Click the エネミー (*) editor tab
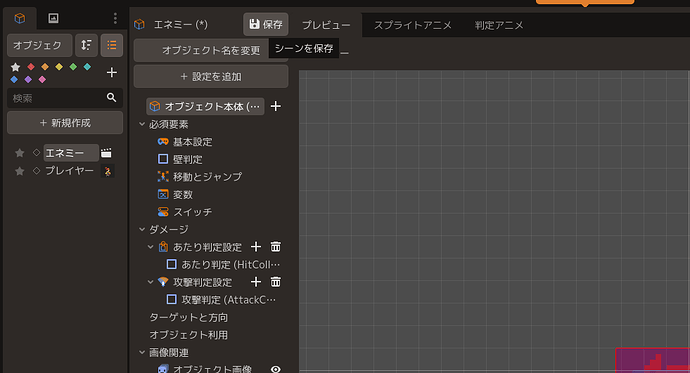Viewport: 690px width, 373px height. tap(180, 25)
